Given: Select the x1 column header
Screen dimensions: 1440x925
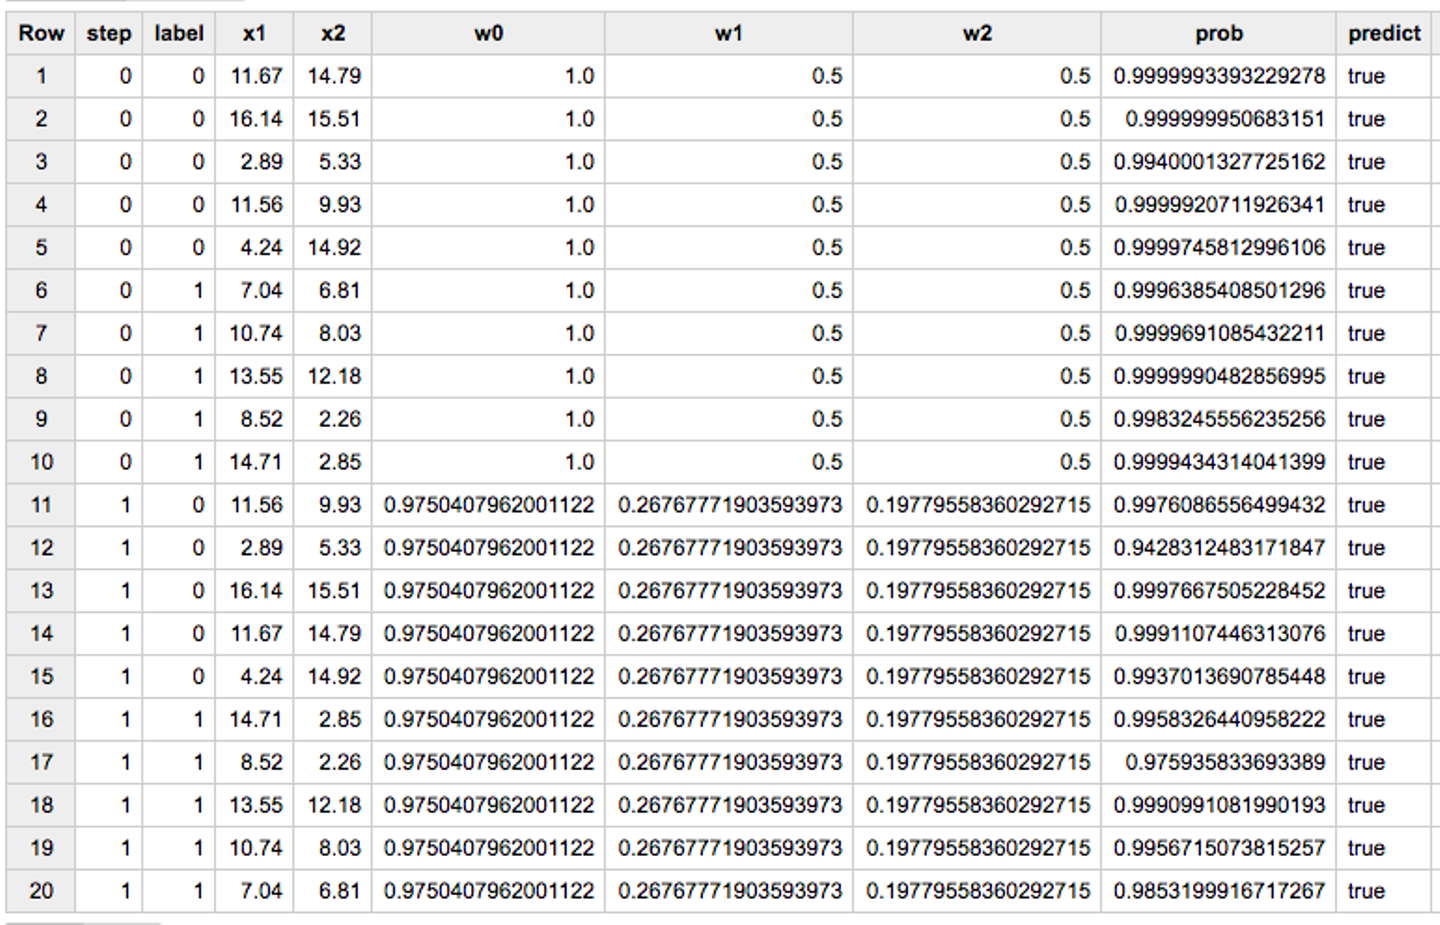Looking at the screenshot, I should tap(254, 33).
